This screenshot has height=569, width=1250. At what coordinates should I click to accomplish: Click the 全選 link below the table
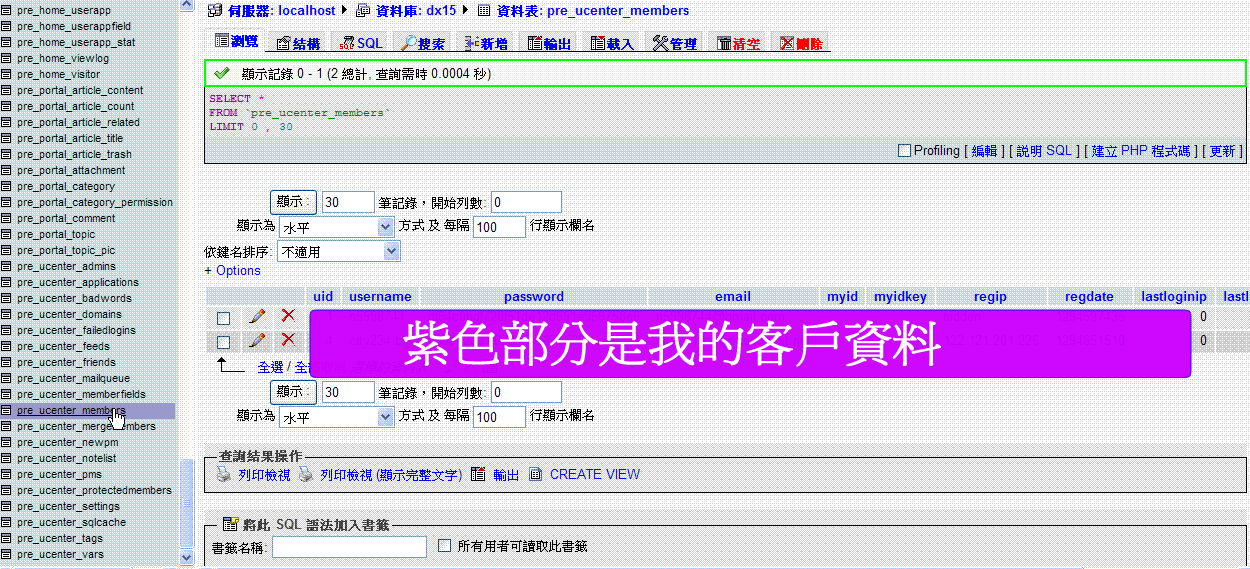click(x=271, y=368)
